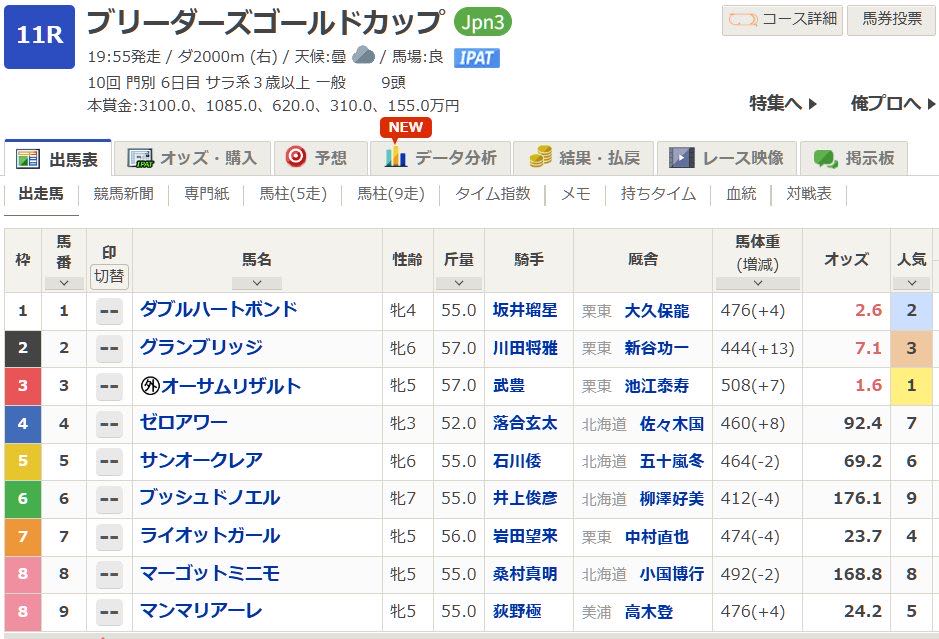
Task: Open the 馬柱(9走) sub-tab
Action: [390, 194]
